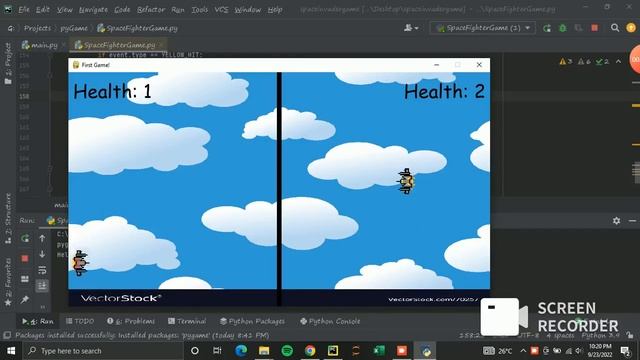
Task: Open Task View on the taskbar
Action: (x=217, y=351)
